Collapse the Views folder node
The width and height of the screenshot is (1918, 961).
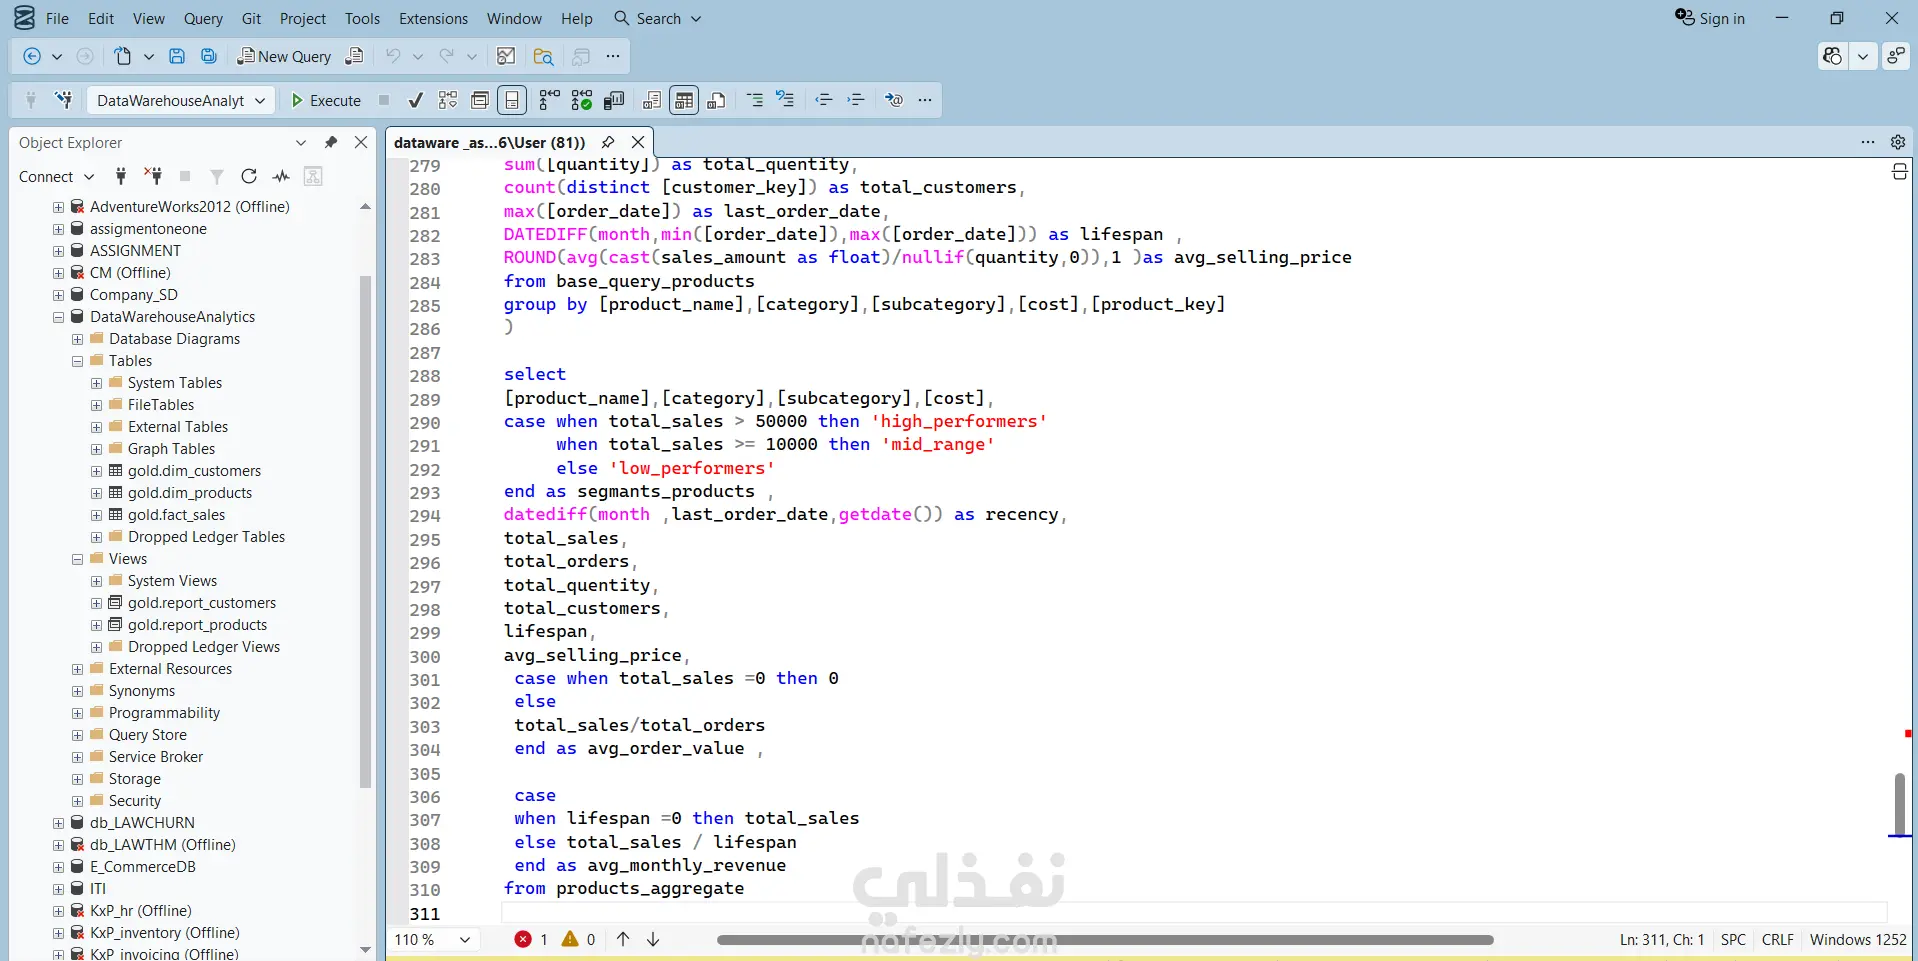(x=78, y=559)
